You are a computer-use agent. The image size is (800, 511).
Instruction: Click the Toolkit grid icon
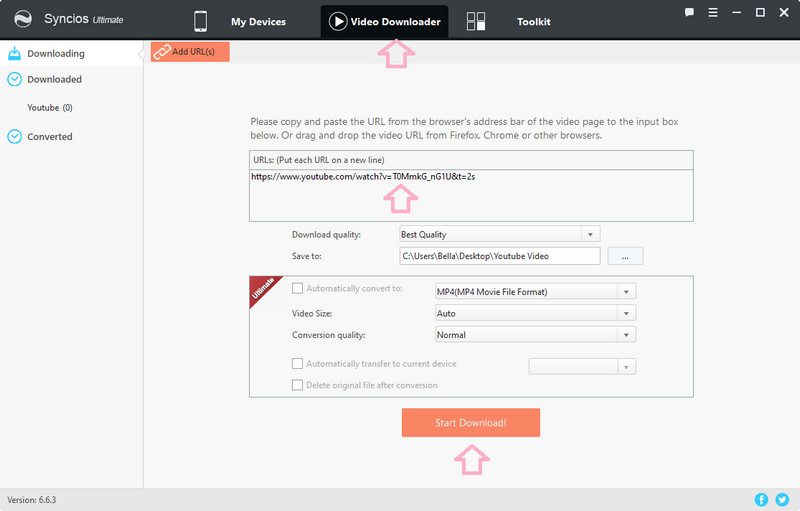476,21
